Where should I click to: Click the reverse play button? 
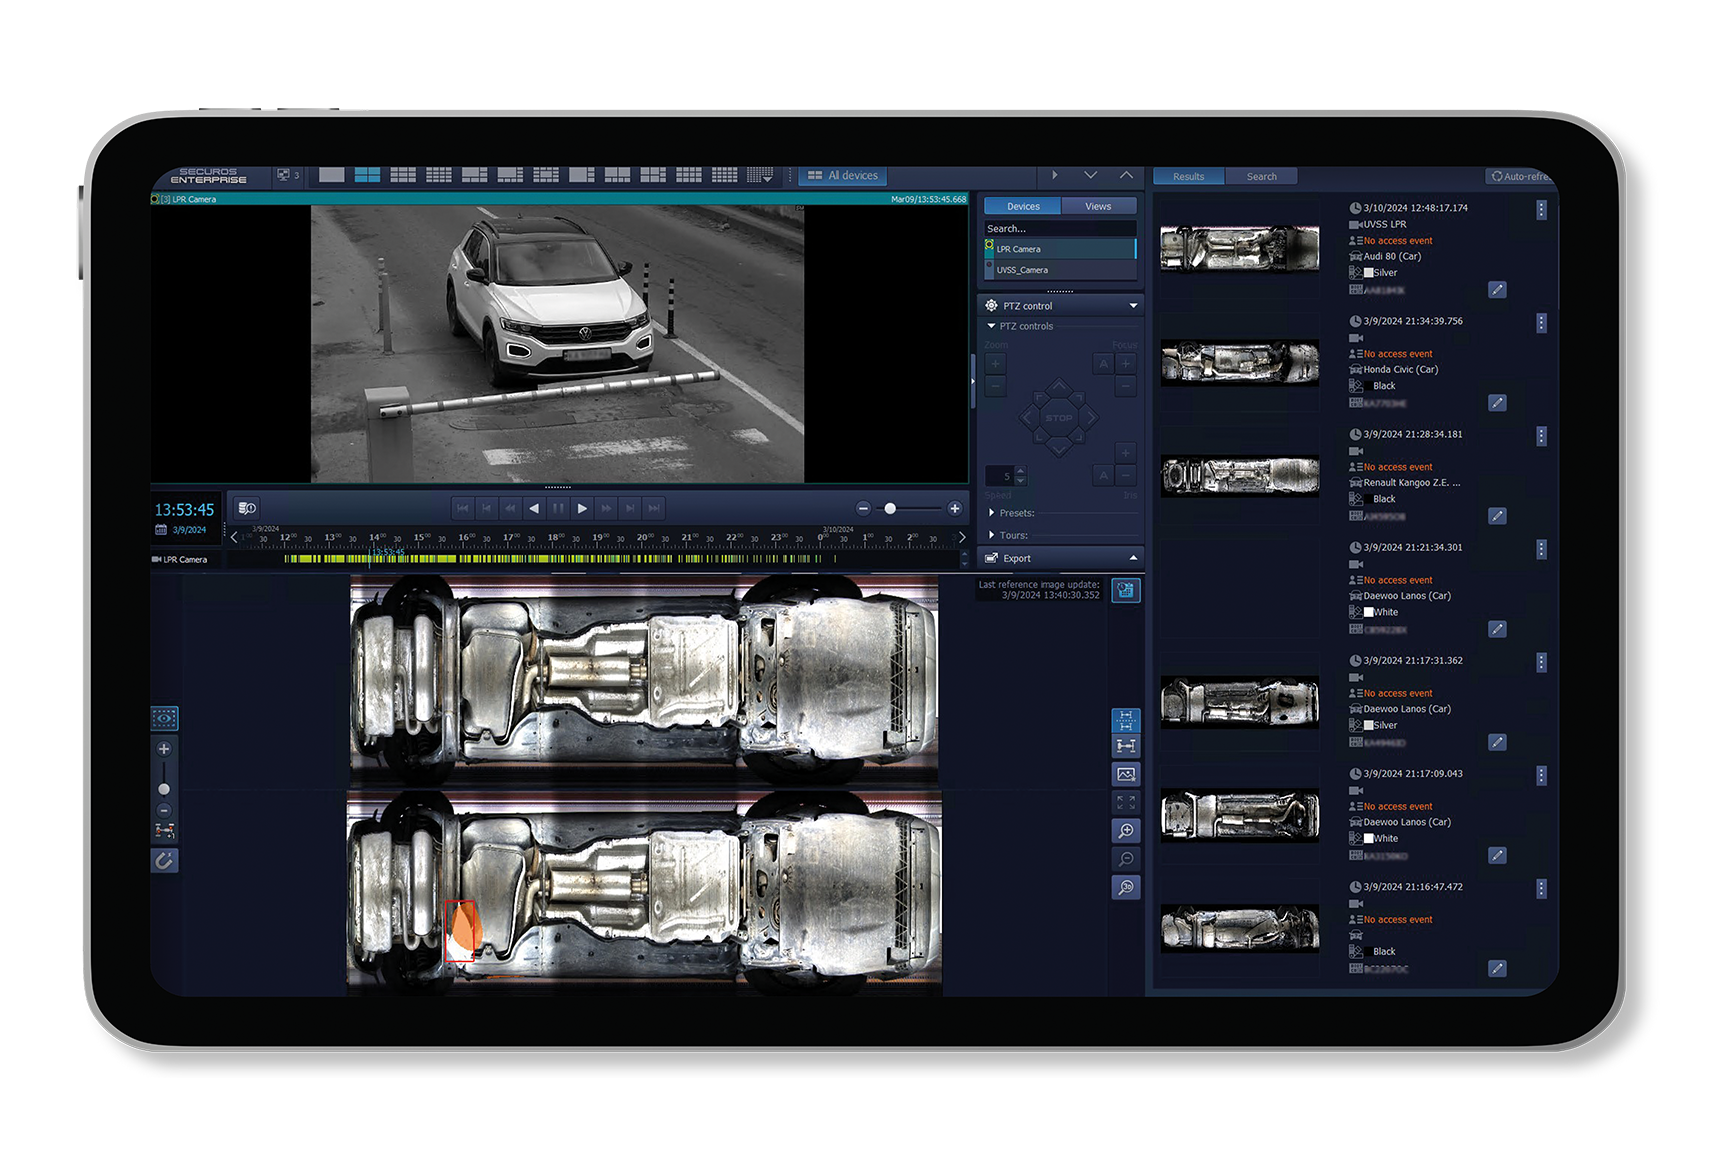click(x=534, y=508)
